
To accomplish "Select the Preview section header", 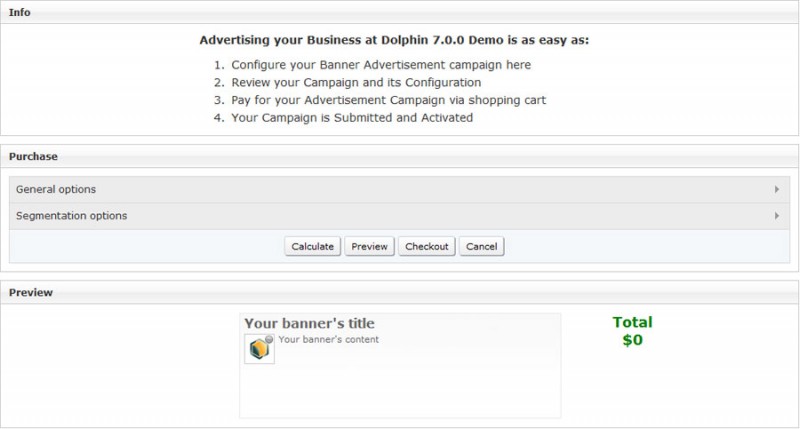I will pos(31,293).
